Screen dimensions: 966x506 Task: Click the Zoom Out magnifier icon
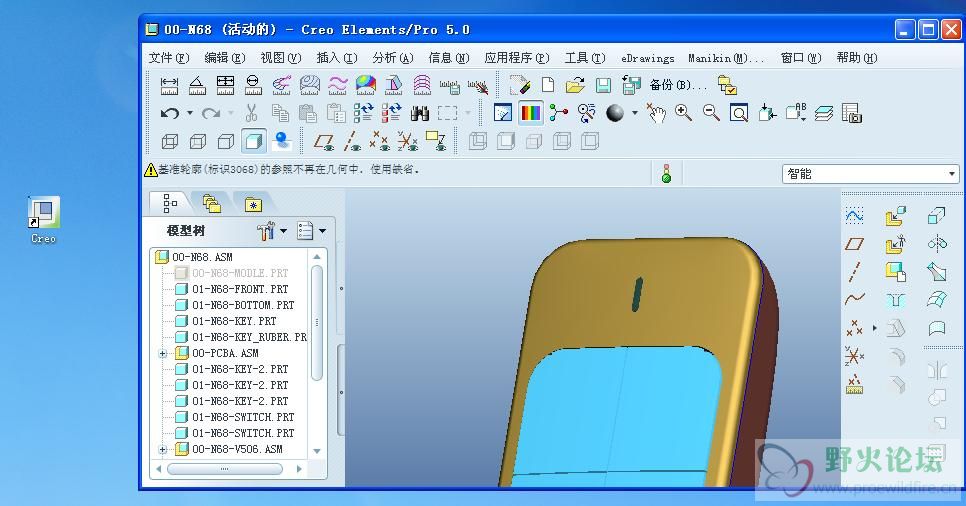click(x=712, y=113)
